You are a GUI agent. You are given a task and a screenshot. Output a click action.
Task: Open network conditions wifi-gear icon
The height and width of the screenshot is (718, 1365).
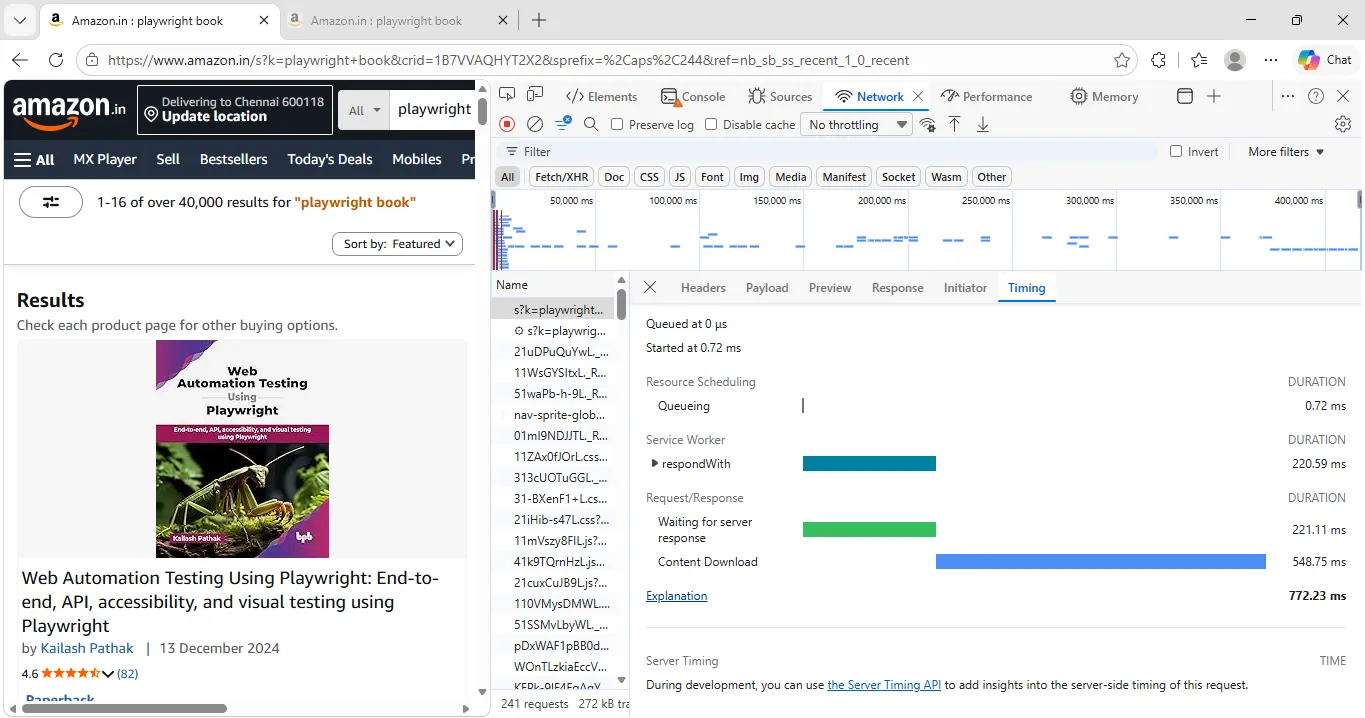928,124
